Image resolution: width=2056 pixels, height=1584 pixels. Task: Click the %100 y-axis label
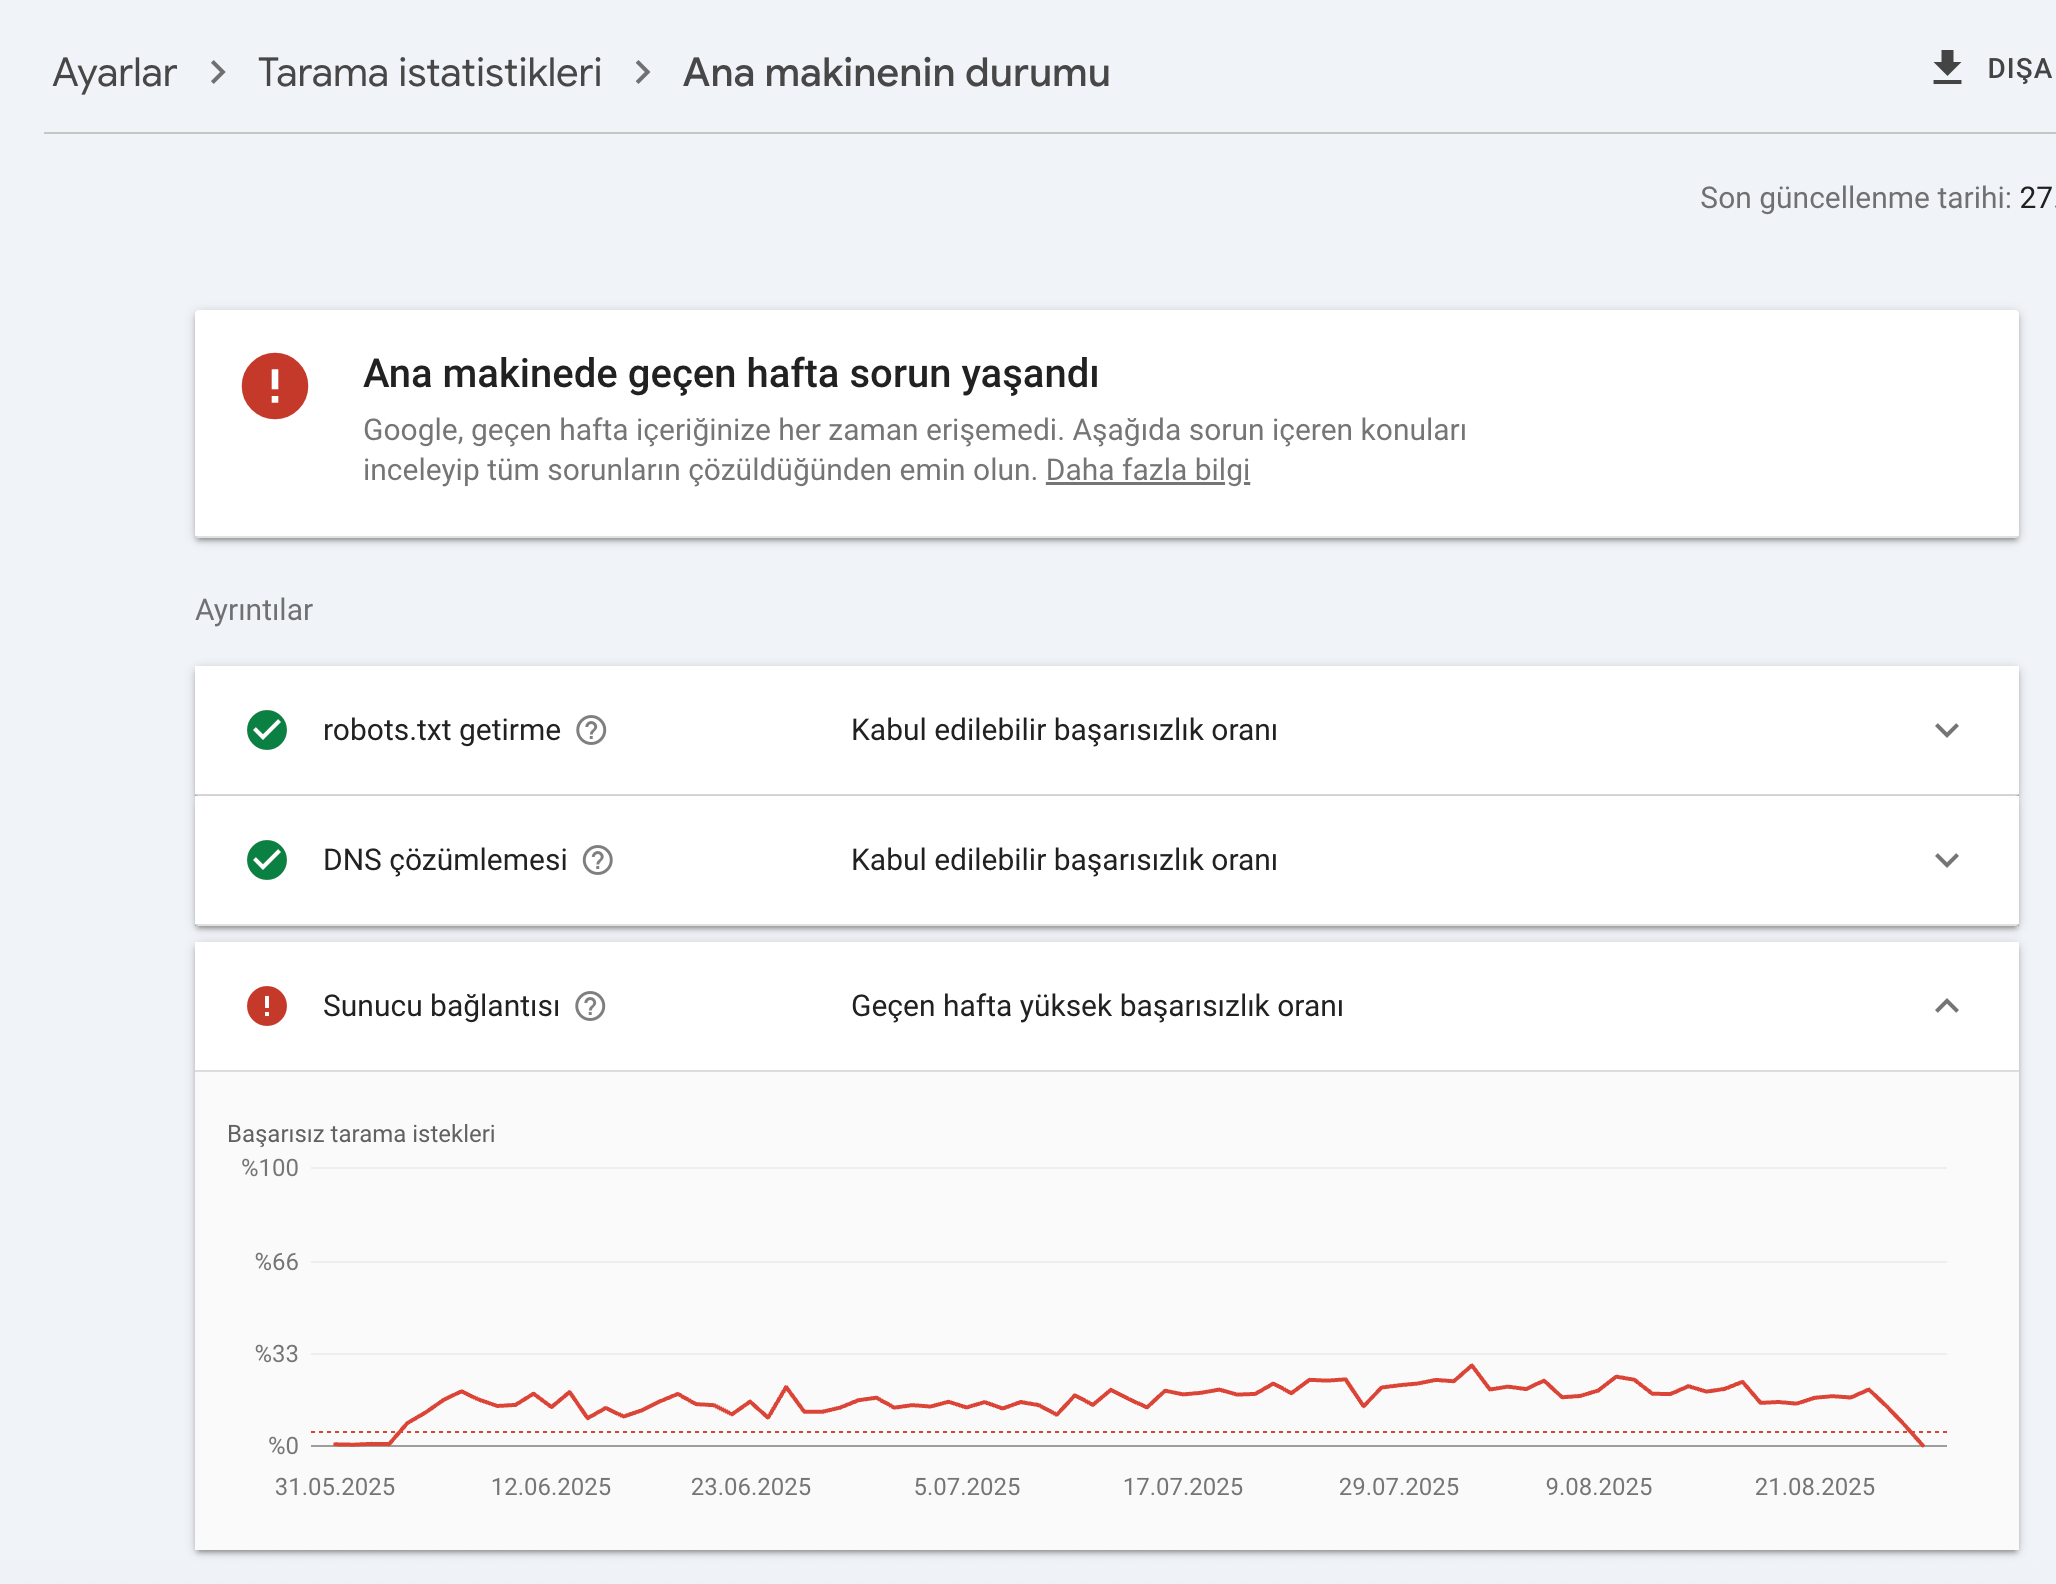tap(270, 1168)
